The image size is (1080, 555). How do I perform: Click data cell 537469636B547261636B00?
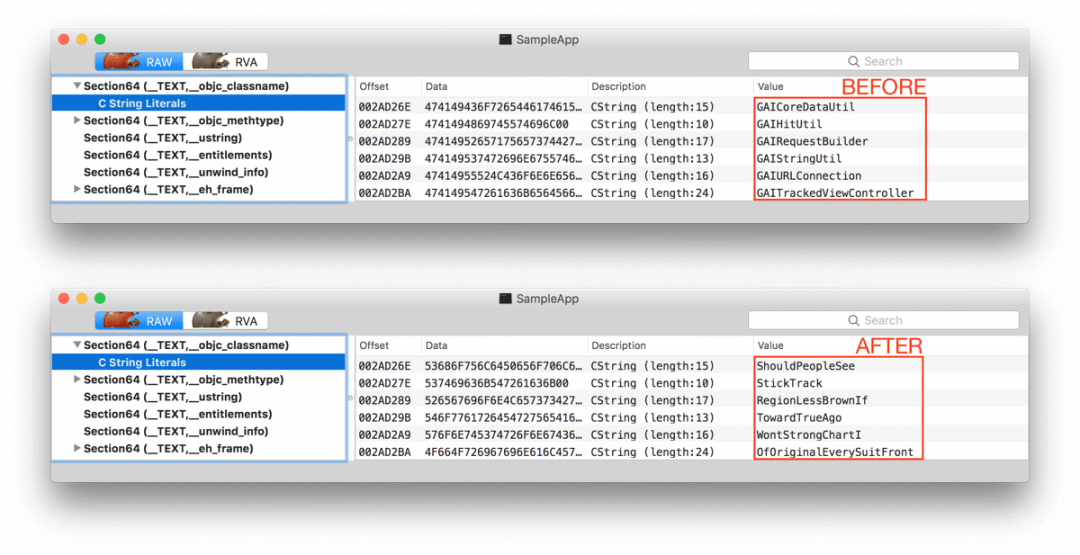[x=497, y=383]
